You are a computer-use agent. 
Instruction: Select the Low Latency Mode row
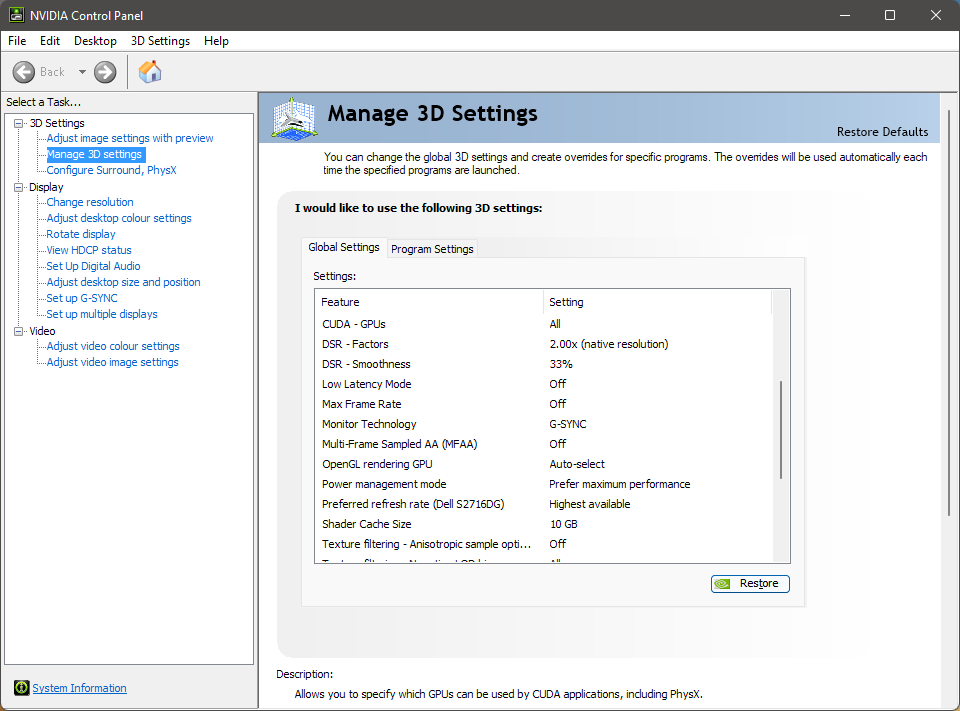point(544,384)
